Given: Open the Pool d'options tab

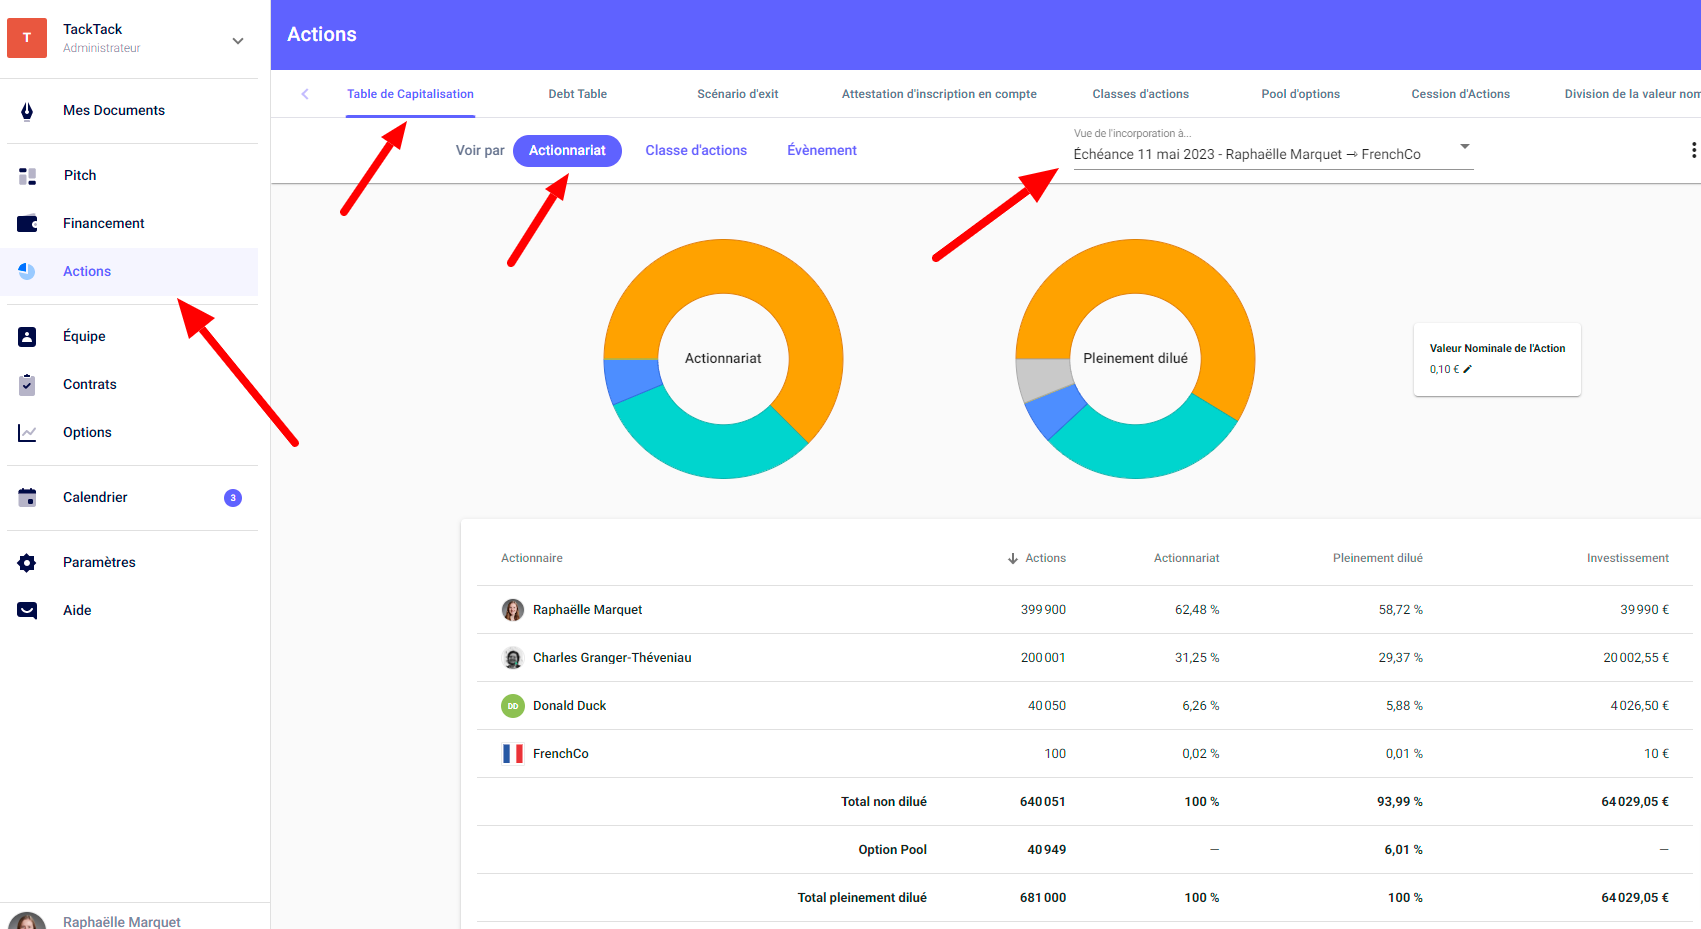Looking at the screenshot, I should click(1300, 94).
